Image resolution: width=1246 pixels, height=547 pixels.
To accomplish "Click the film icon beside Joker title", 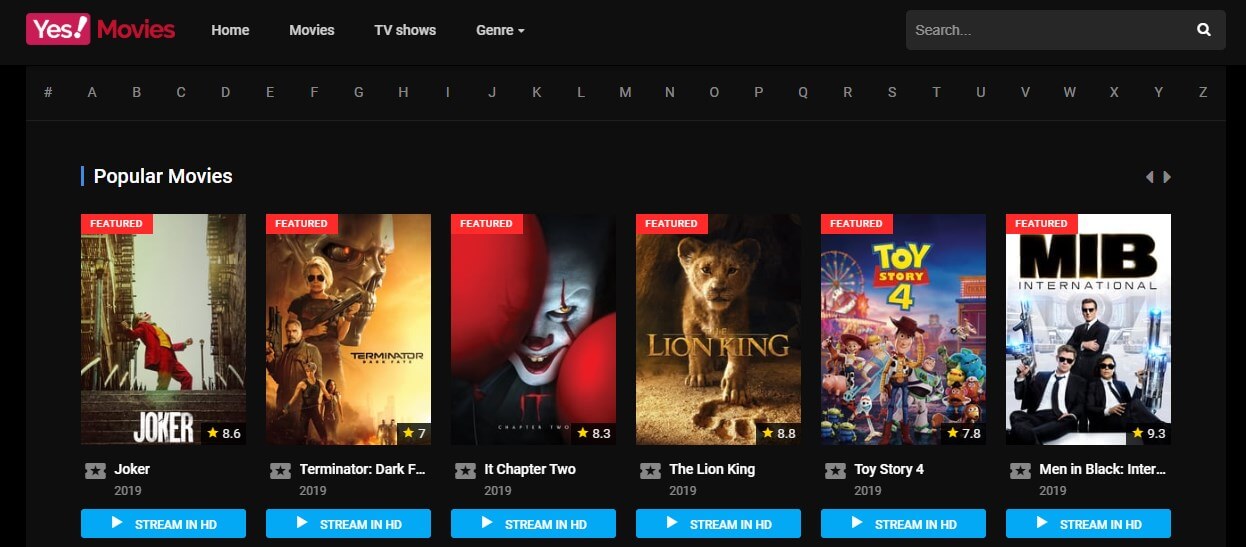I will point(95,470).
